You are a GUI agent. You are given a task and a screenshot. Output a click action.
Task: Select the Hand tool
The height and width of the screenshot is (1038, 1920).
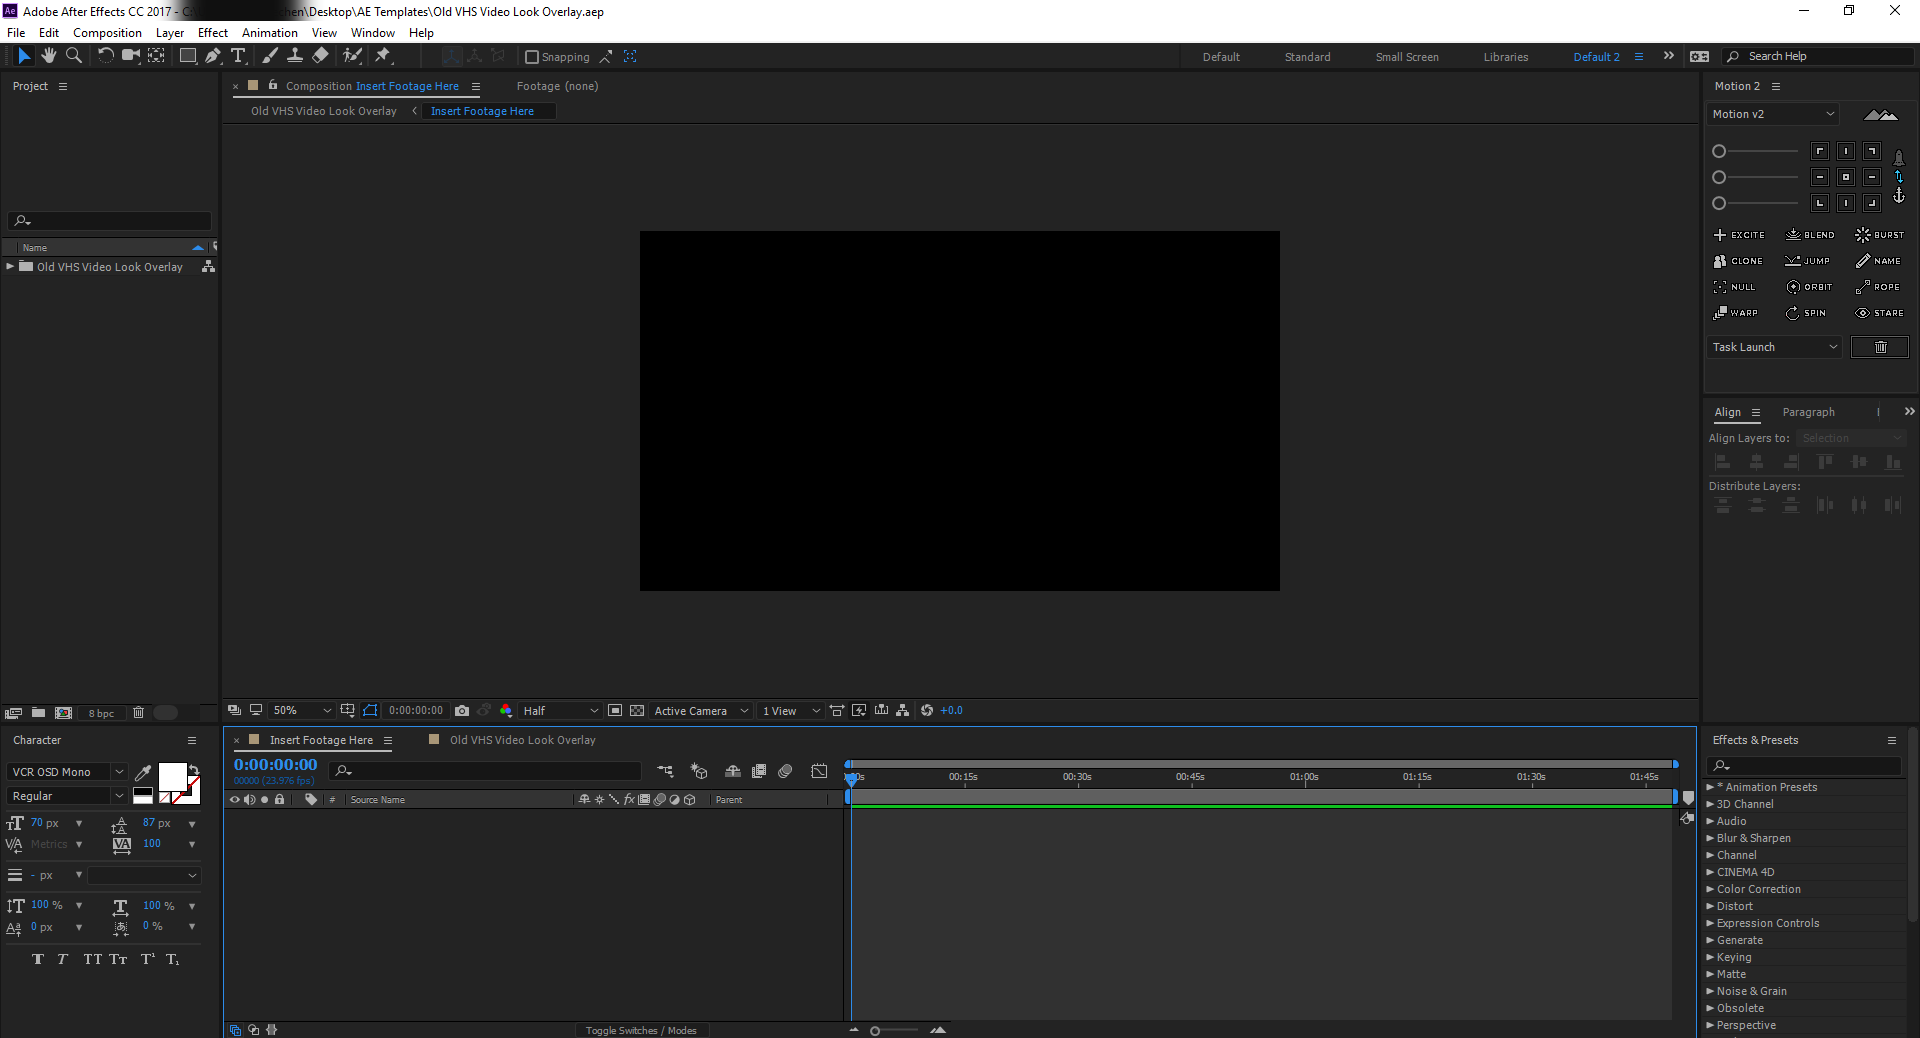point(48,56)
